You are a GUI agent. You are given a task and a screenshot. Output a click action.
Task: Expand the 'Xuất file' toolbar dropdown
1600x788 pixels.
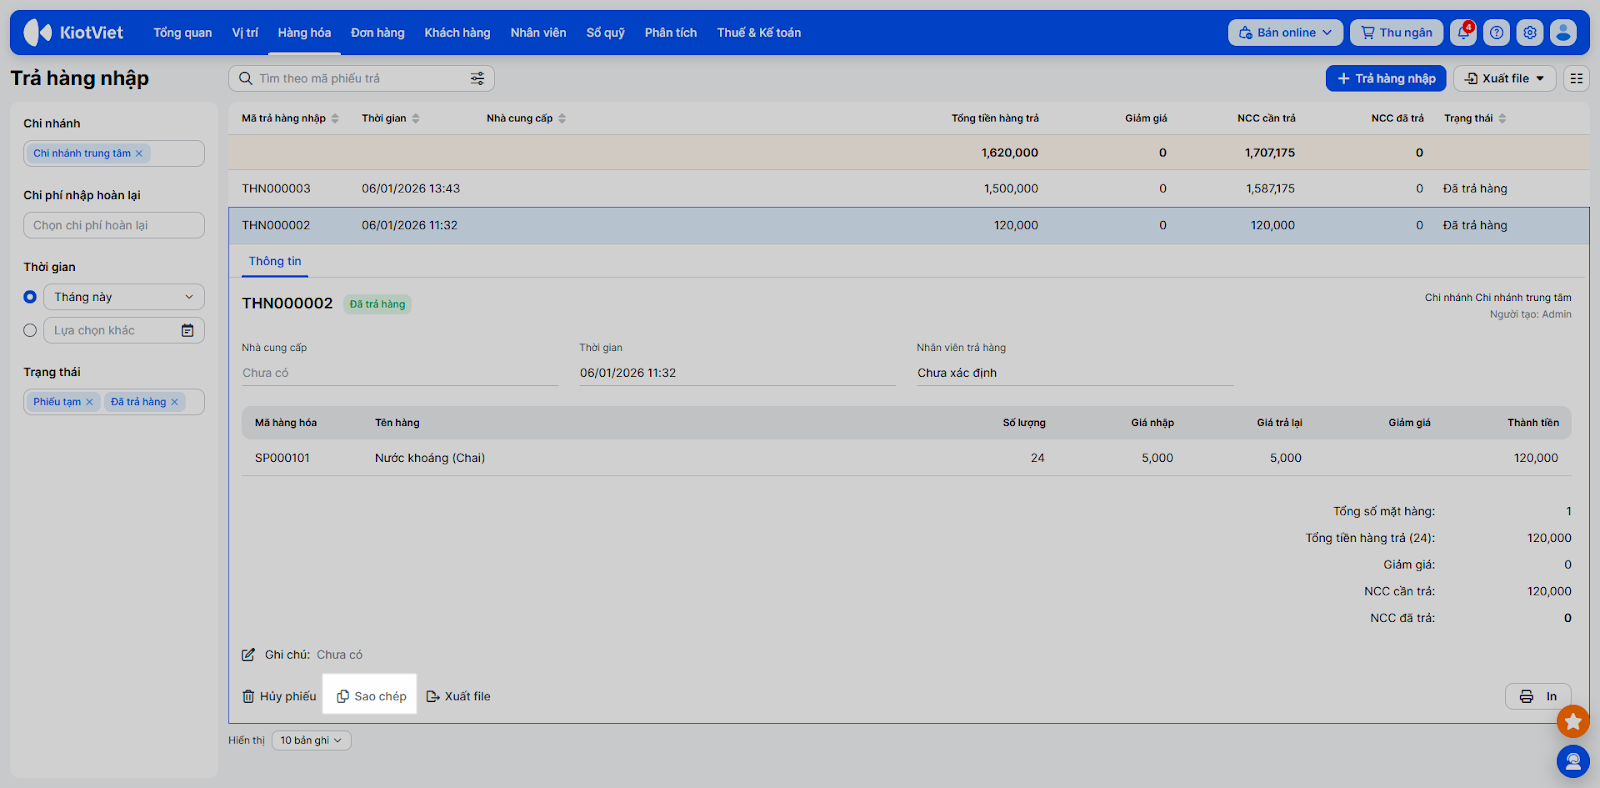click(x=1505, y=78)
